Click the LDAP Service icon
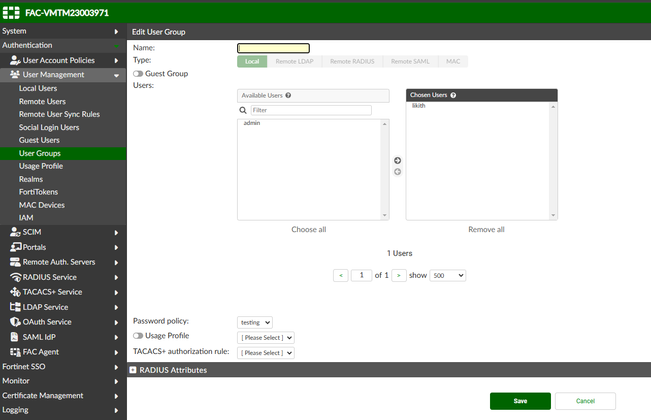 pos(15,307)
